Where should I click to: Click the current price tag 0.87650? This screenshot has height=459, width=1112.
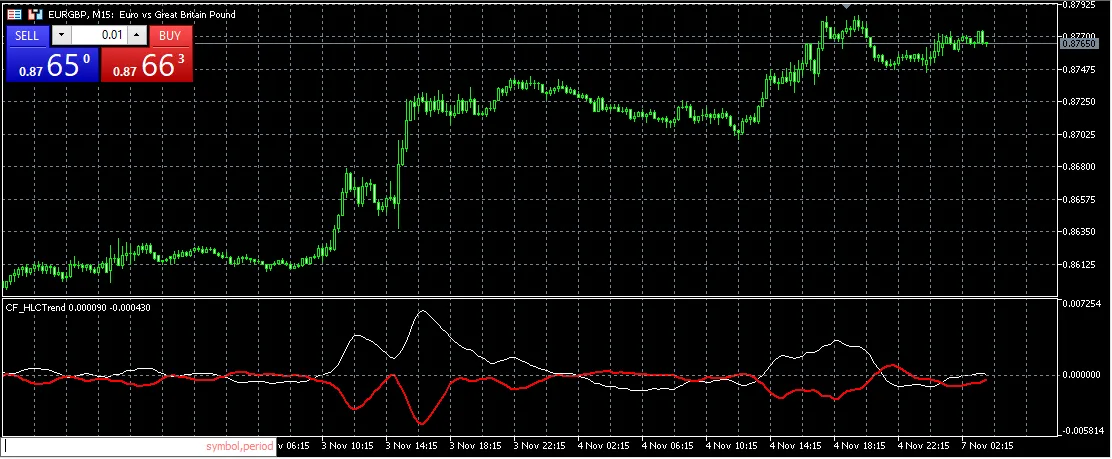(x=1079, y=44)
